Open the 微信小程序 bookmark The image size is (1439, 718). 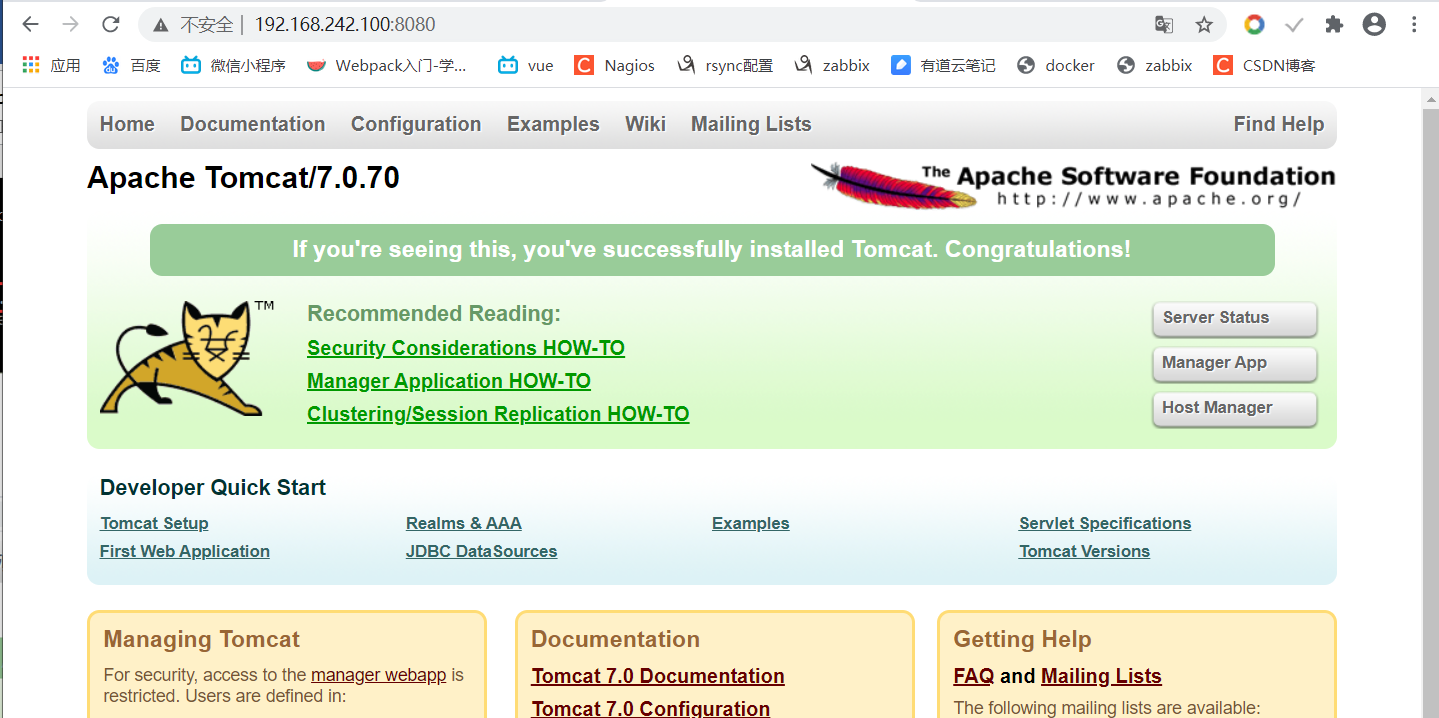233,65
